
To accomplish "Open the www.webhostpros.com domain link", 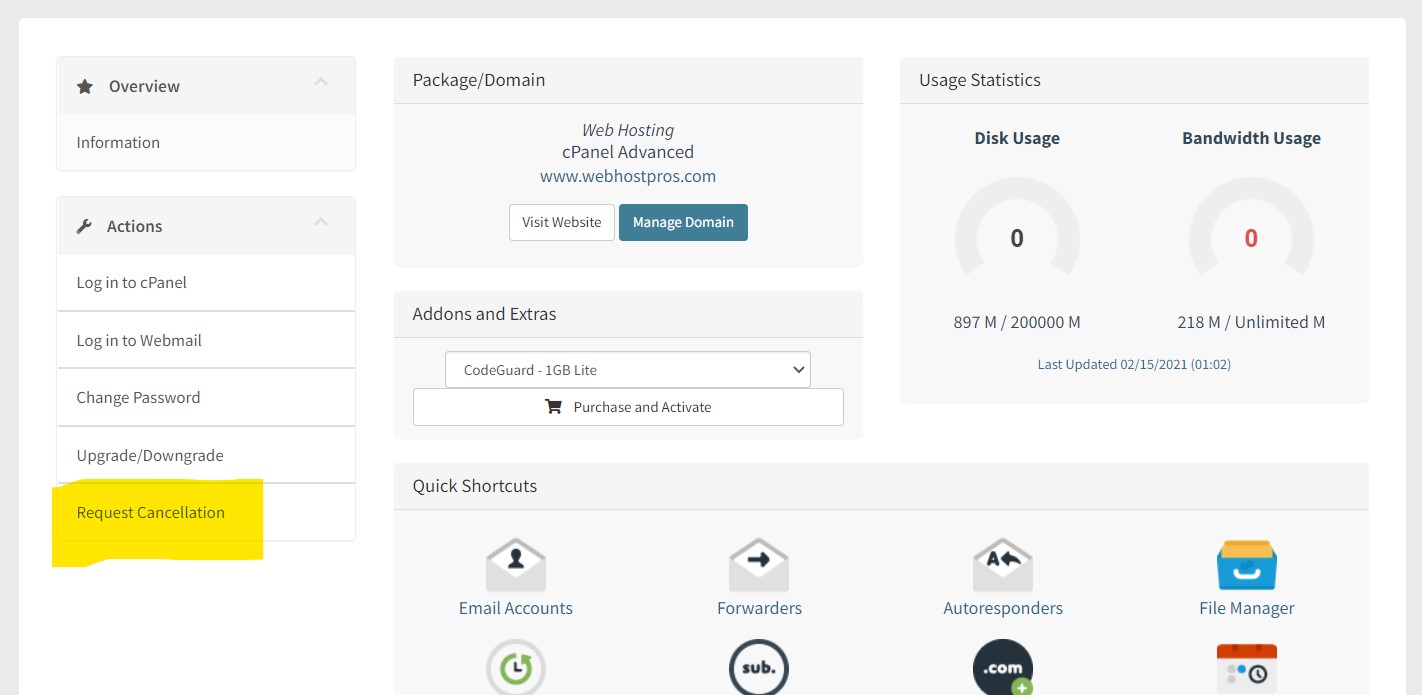I will [x=628, y=177].
